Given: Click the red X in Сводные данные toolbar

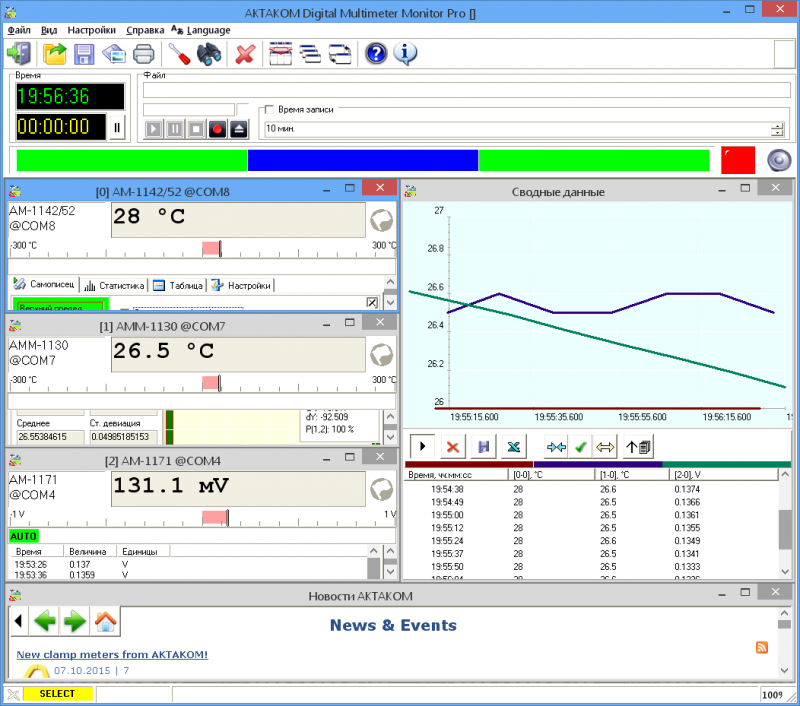Looking at the screenshot, I should (453, 447).
